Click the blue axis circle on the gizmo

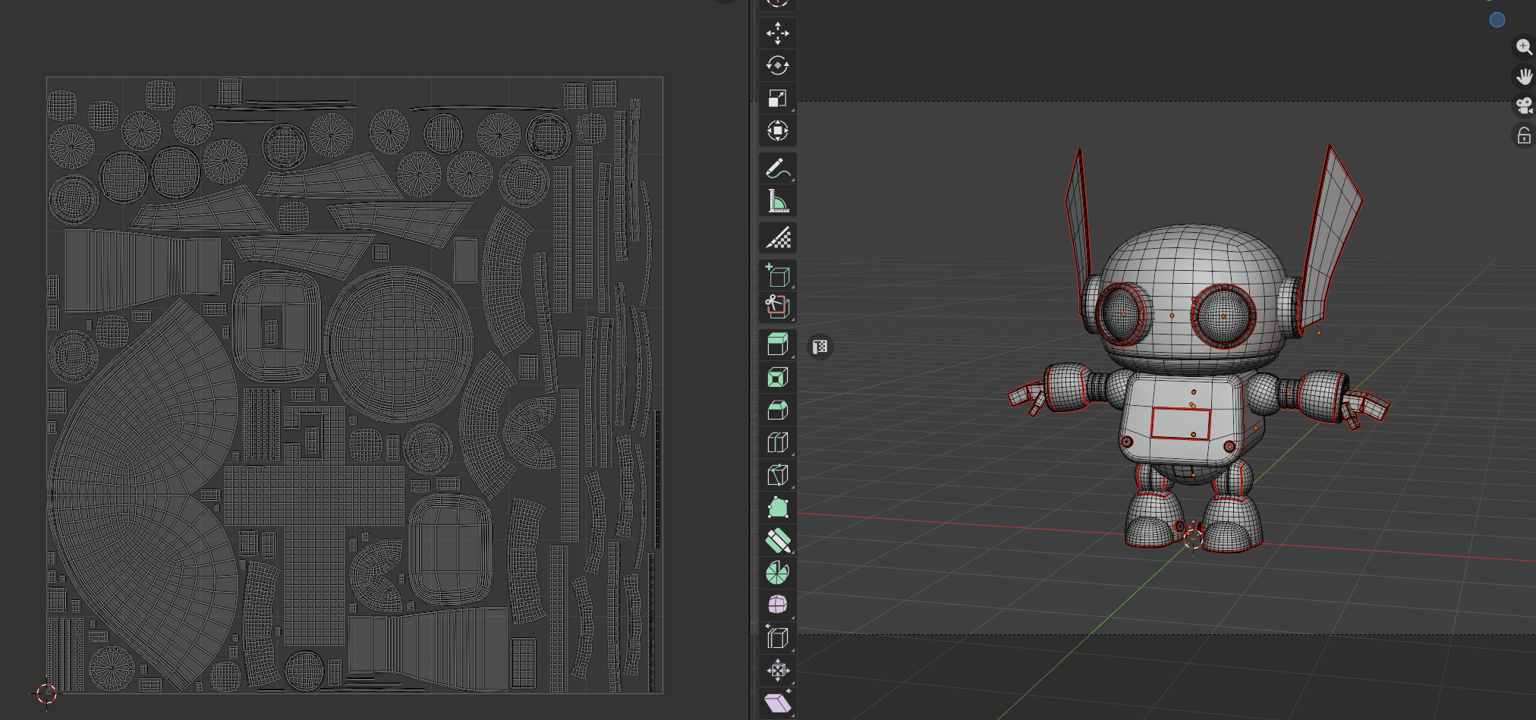(1497, 20)
